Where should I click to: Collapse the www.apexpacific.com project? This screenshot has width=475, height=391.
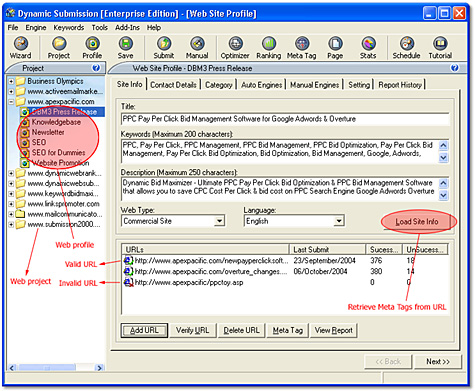[x=11, y=102]
